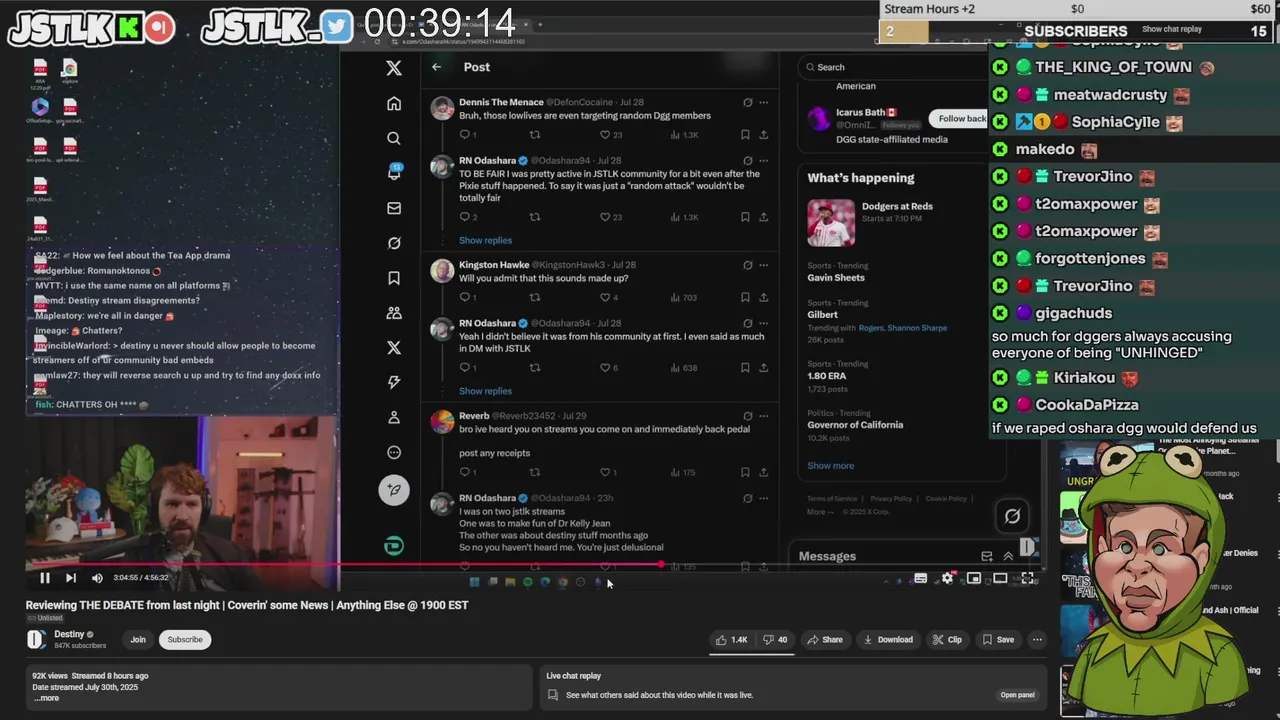Open the X Home icon in sidebar

click(x=394, y=104)
